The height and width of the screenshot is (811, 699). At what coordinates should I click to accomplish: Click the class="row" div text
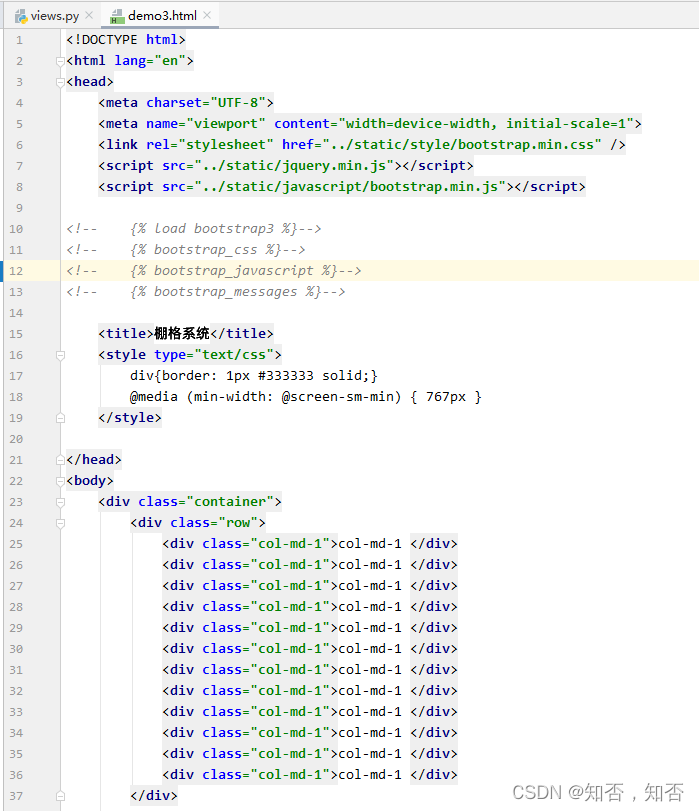pyautogui.click(x=214, y=522)
